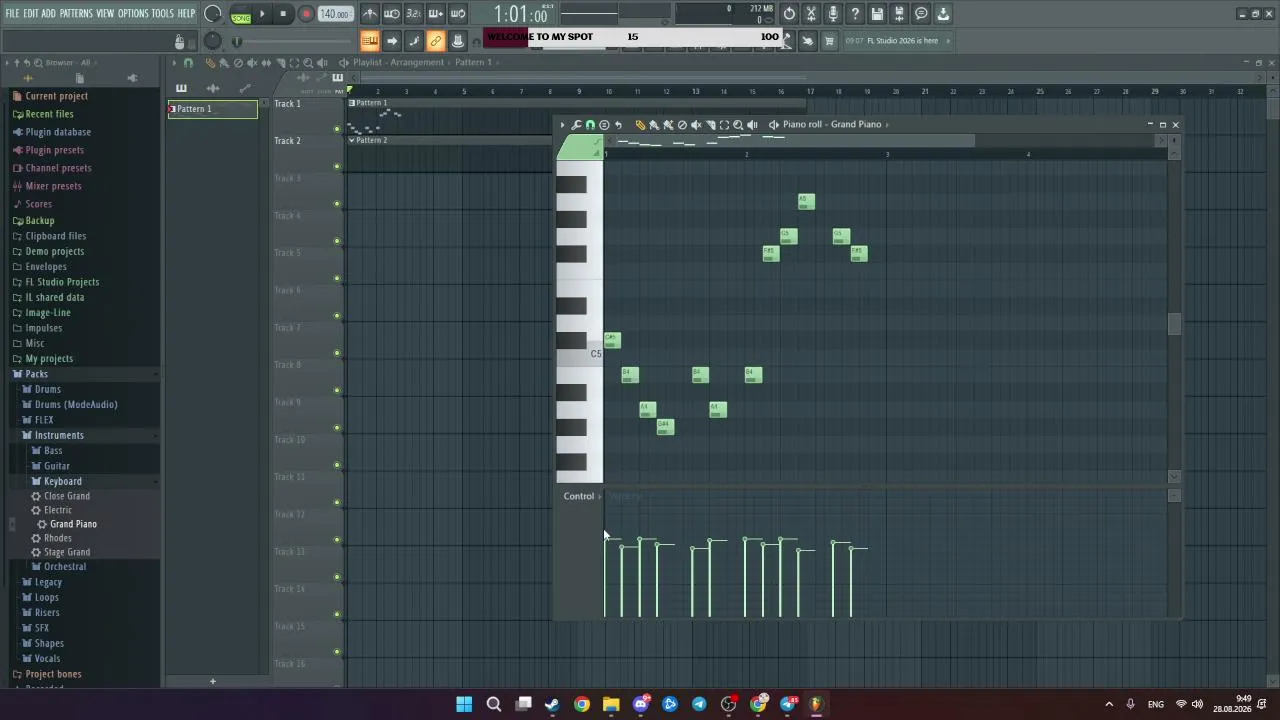Click the Piano roll stamp tool icon
Image resolution: width=1280 pixels, height=720 pixels.
[x=604, y=125]
